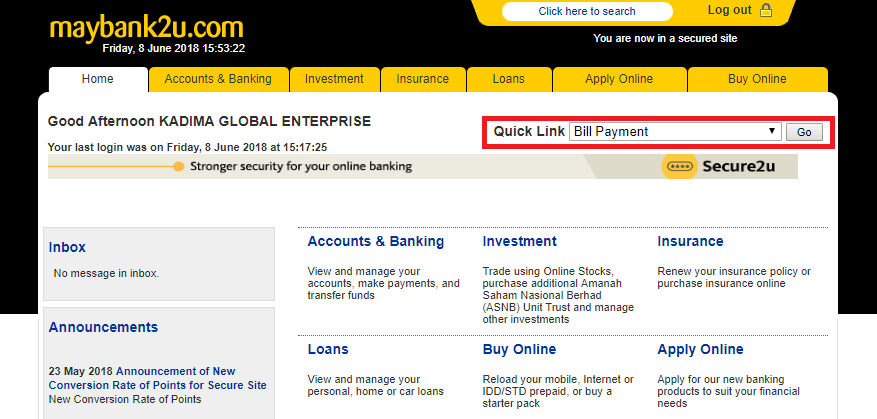The width and height of the screenshot is (877, 419).
Task: Select the Investment tab
Action: [334, 79]
